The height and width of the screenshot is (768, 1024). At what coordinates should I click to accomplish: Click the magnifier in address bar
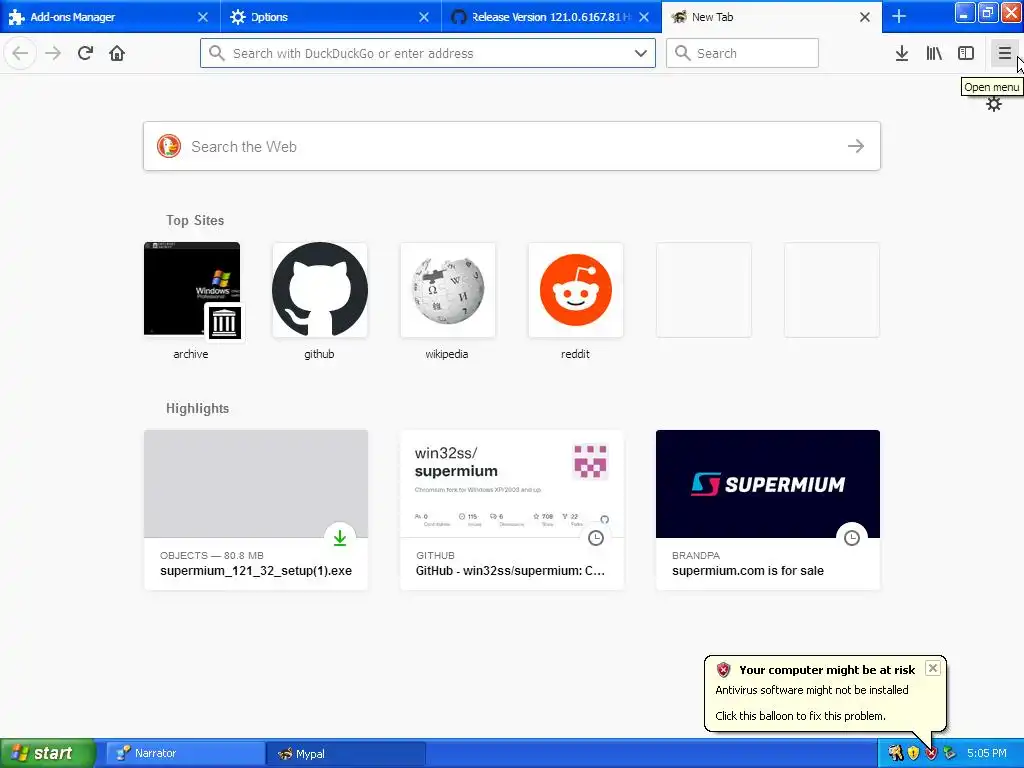tap(216, 53)
